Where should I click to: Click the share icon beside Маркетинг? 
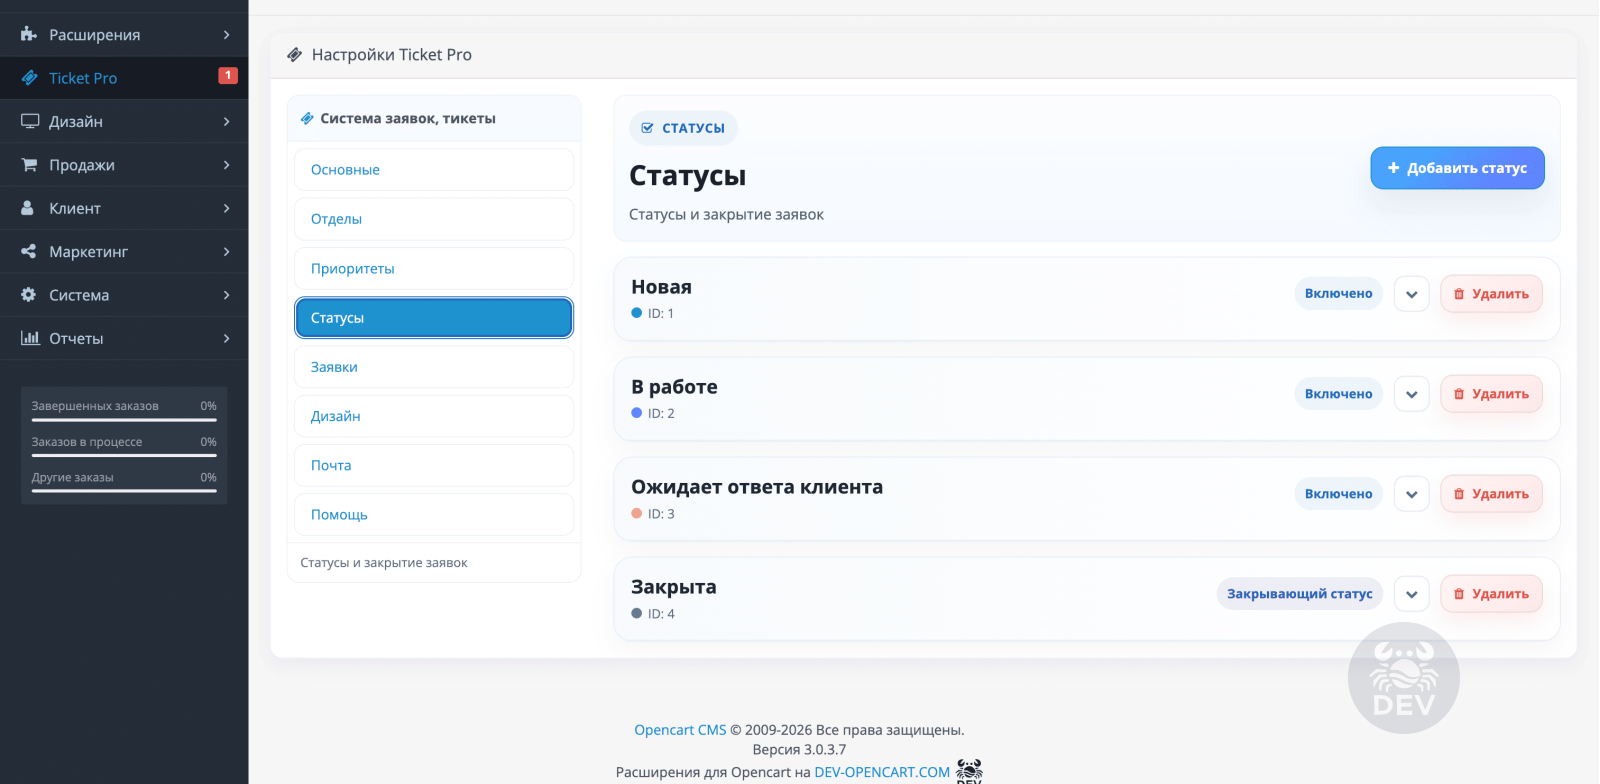click(29, 251)
